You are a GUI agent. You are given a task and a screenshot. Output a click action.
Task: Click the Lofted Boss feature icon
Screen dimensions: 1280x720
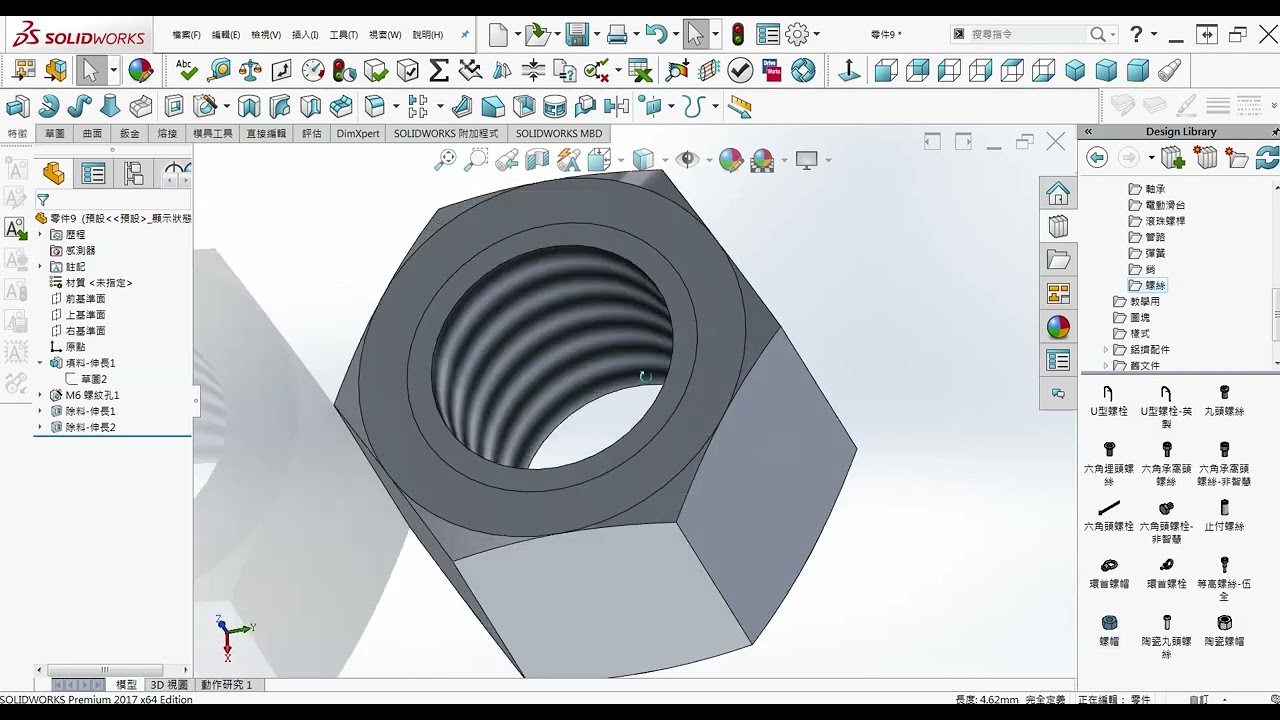[110, 105]
